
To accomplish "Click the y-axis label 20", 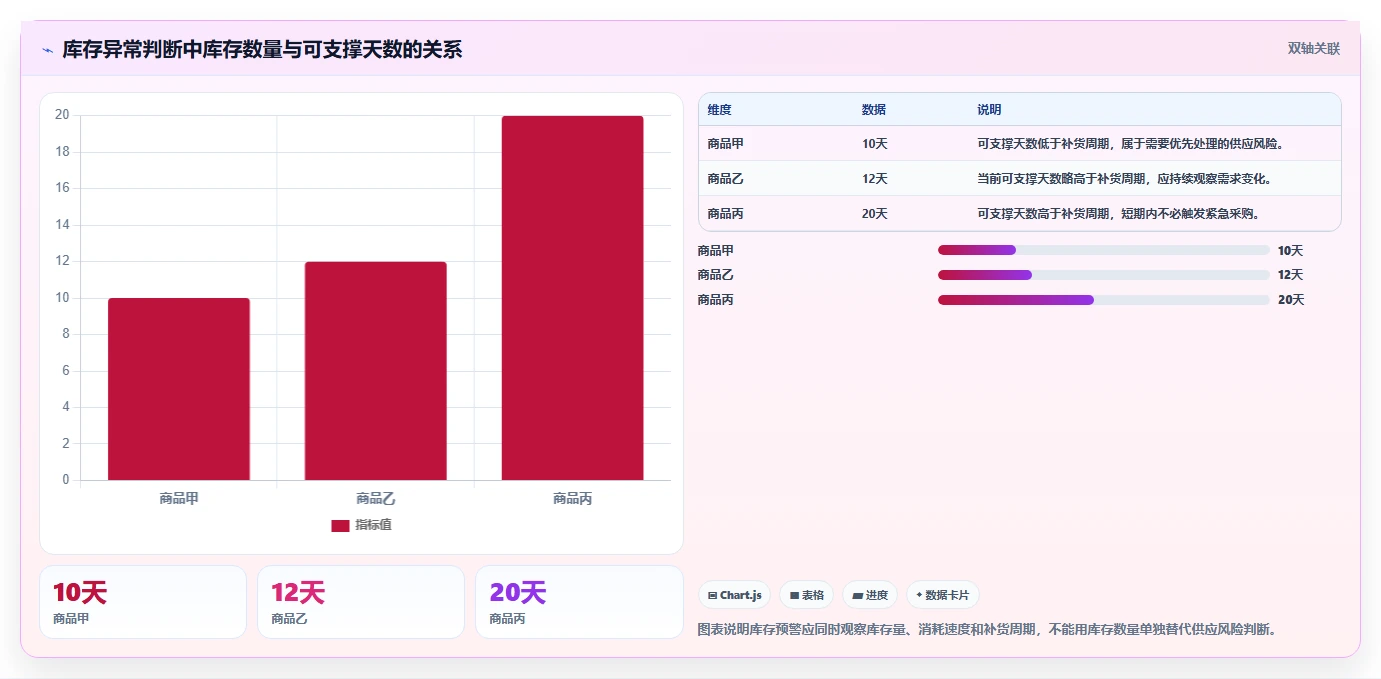I will click(62, 115).
